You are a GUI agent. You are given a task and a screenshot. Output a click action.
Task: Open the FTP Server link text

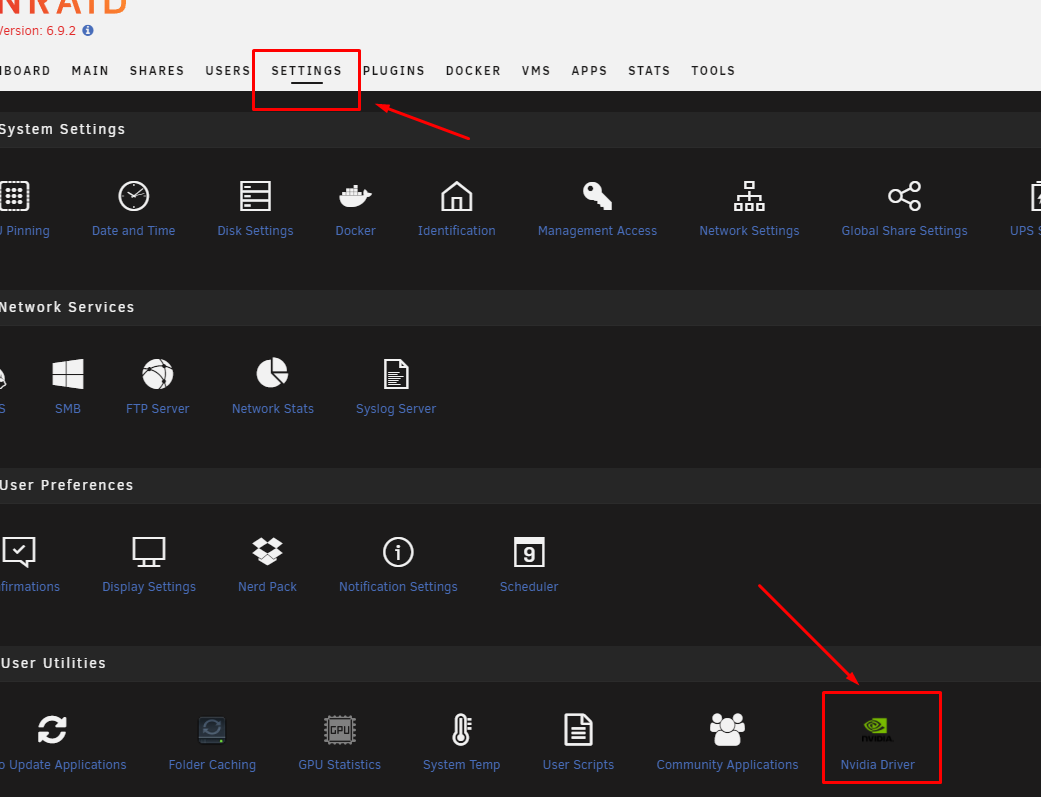click(x=157, y=408)
